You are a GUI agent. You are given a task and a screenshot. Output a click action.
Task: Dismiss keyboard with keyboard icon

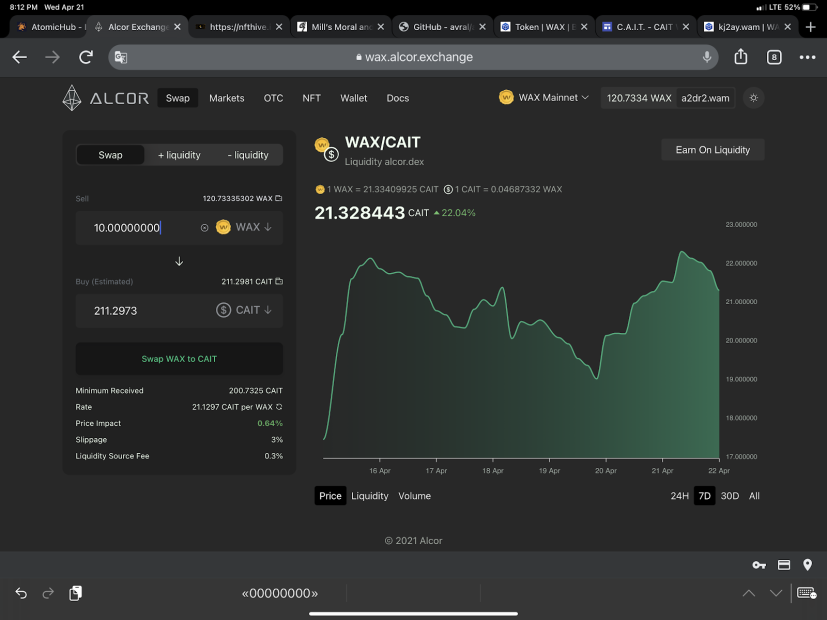click(x=807, y=593)
